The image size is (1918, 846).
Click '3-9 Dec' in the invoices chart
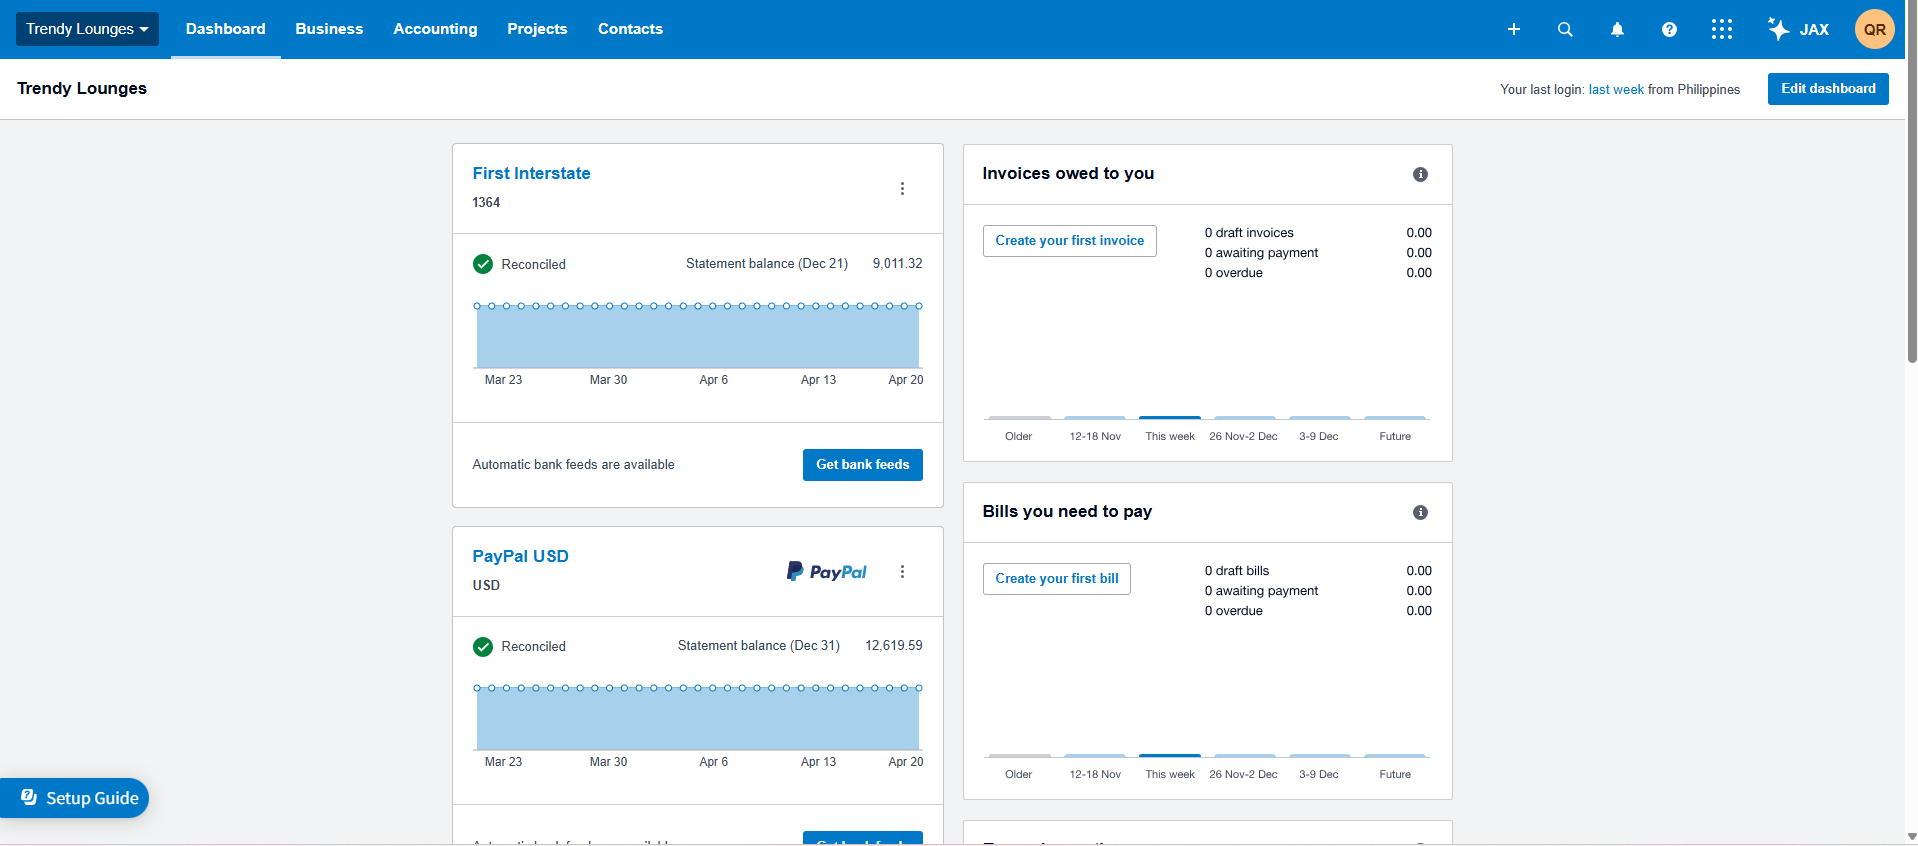pos(1319,437)
